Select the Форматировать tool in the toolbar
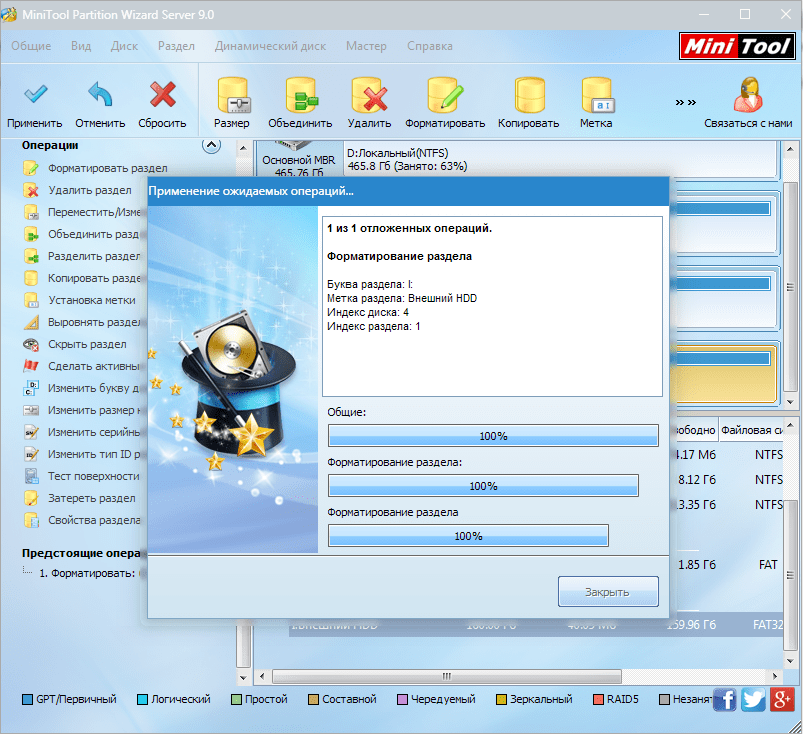 pos(443,100)
